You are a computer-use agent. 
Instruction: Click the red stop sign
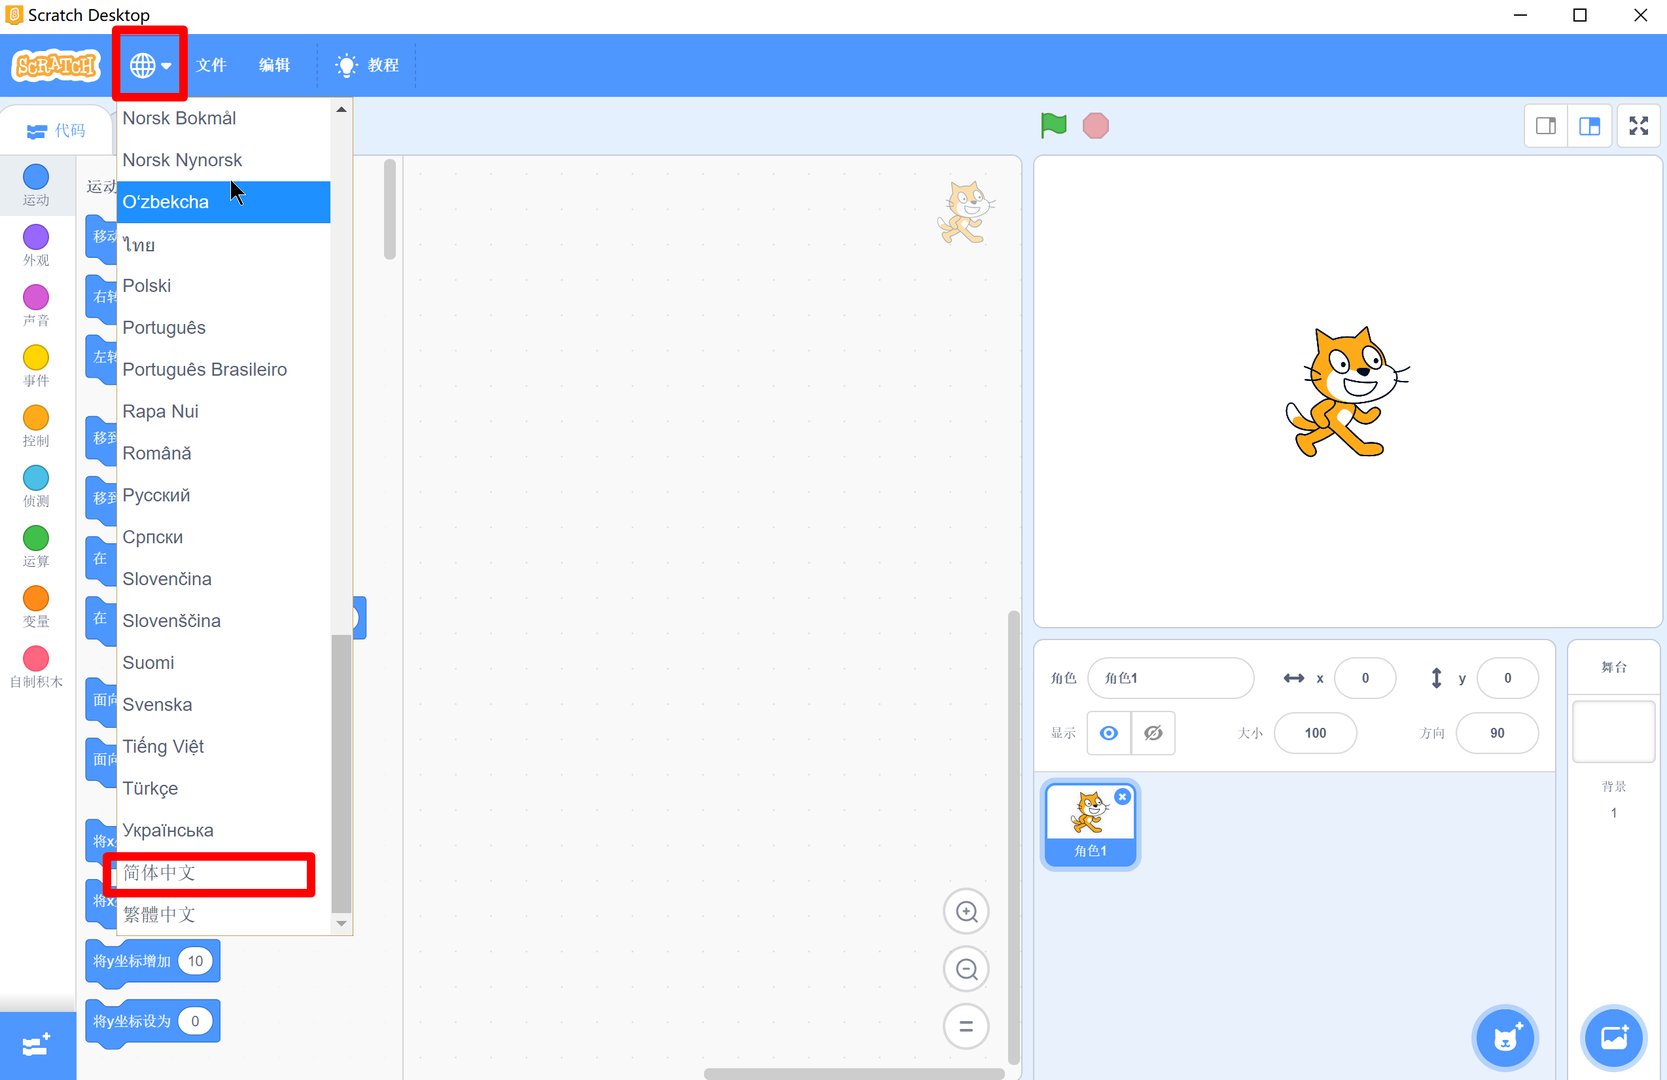click(x=1095, y=125)
